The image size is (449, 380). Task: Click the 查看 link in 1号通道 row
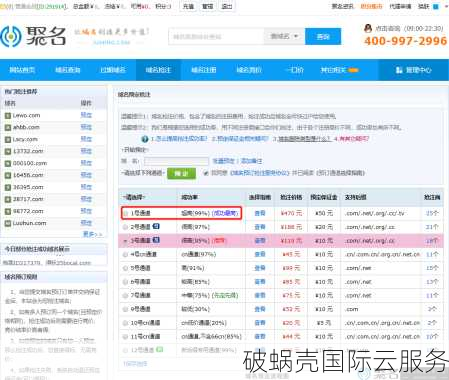point(260,213)
